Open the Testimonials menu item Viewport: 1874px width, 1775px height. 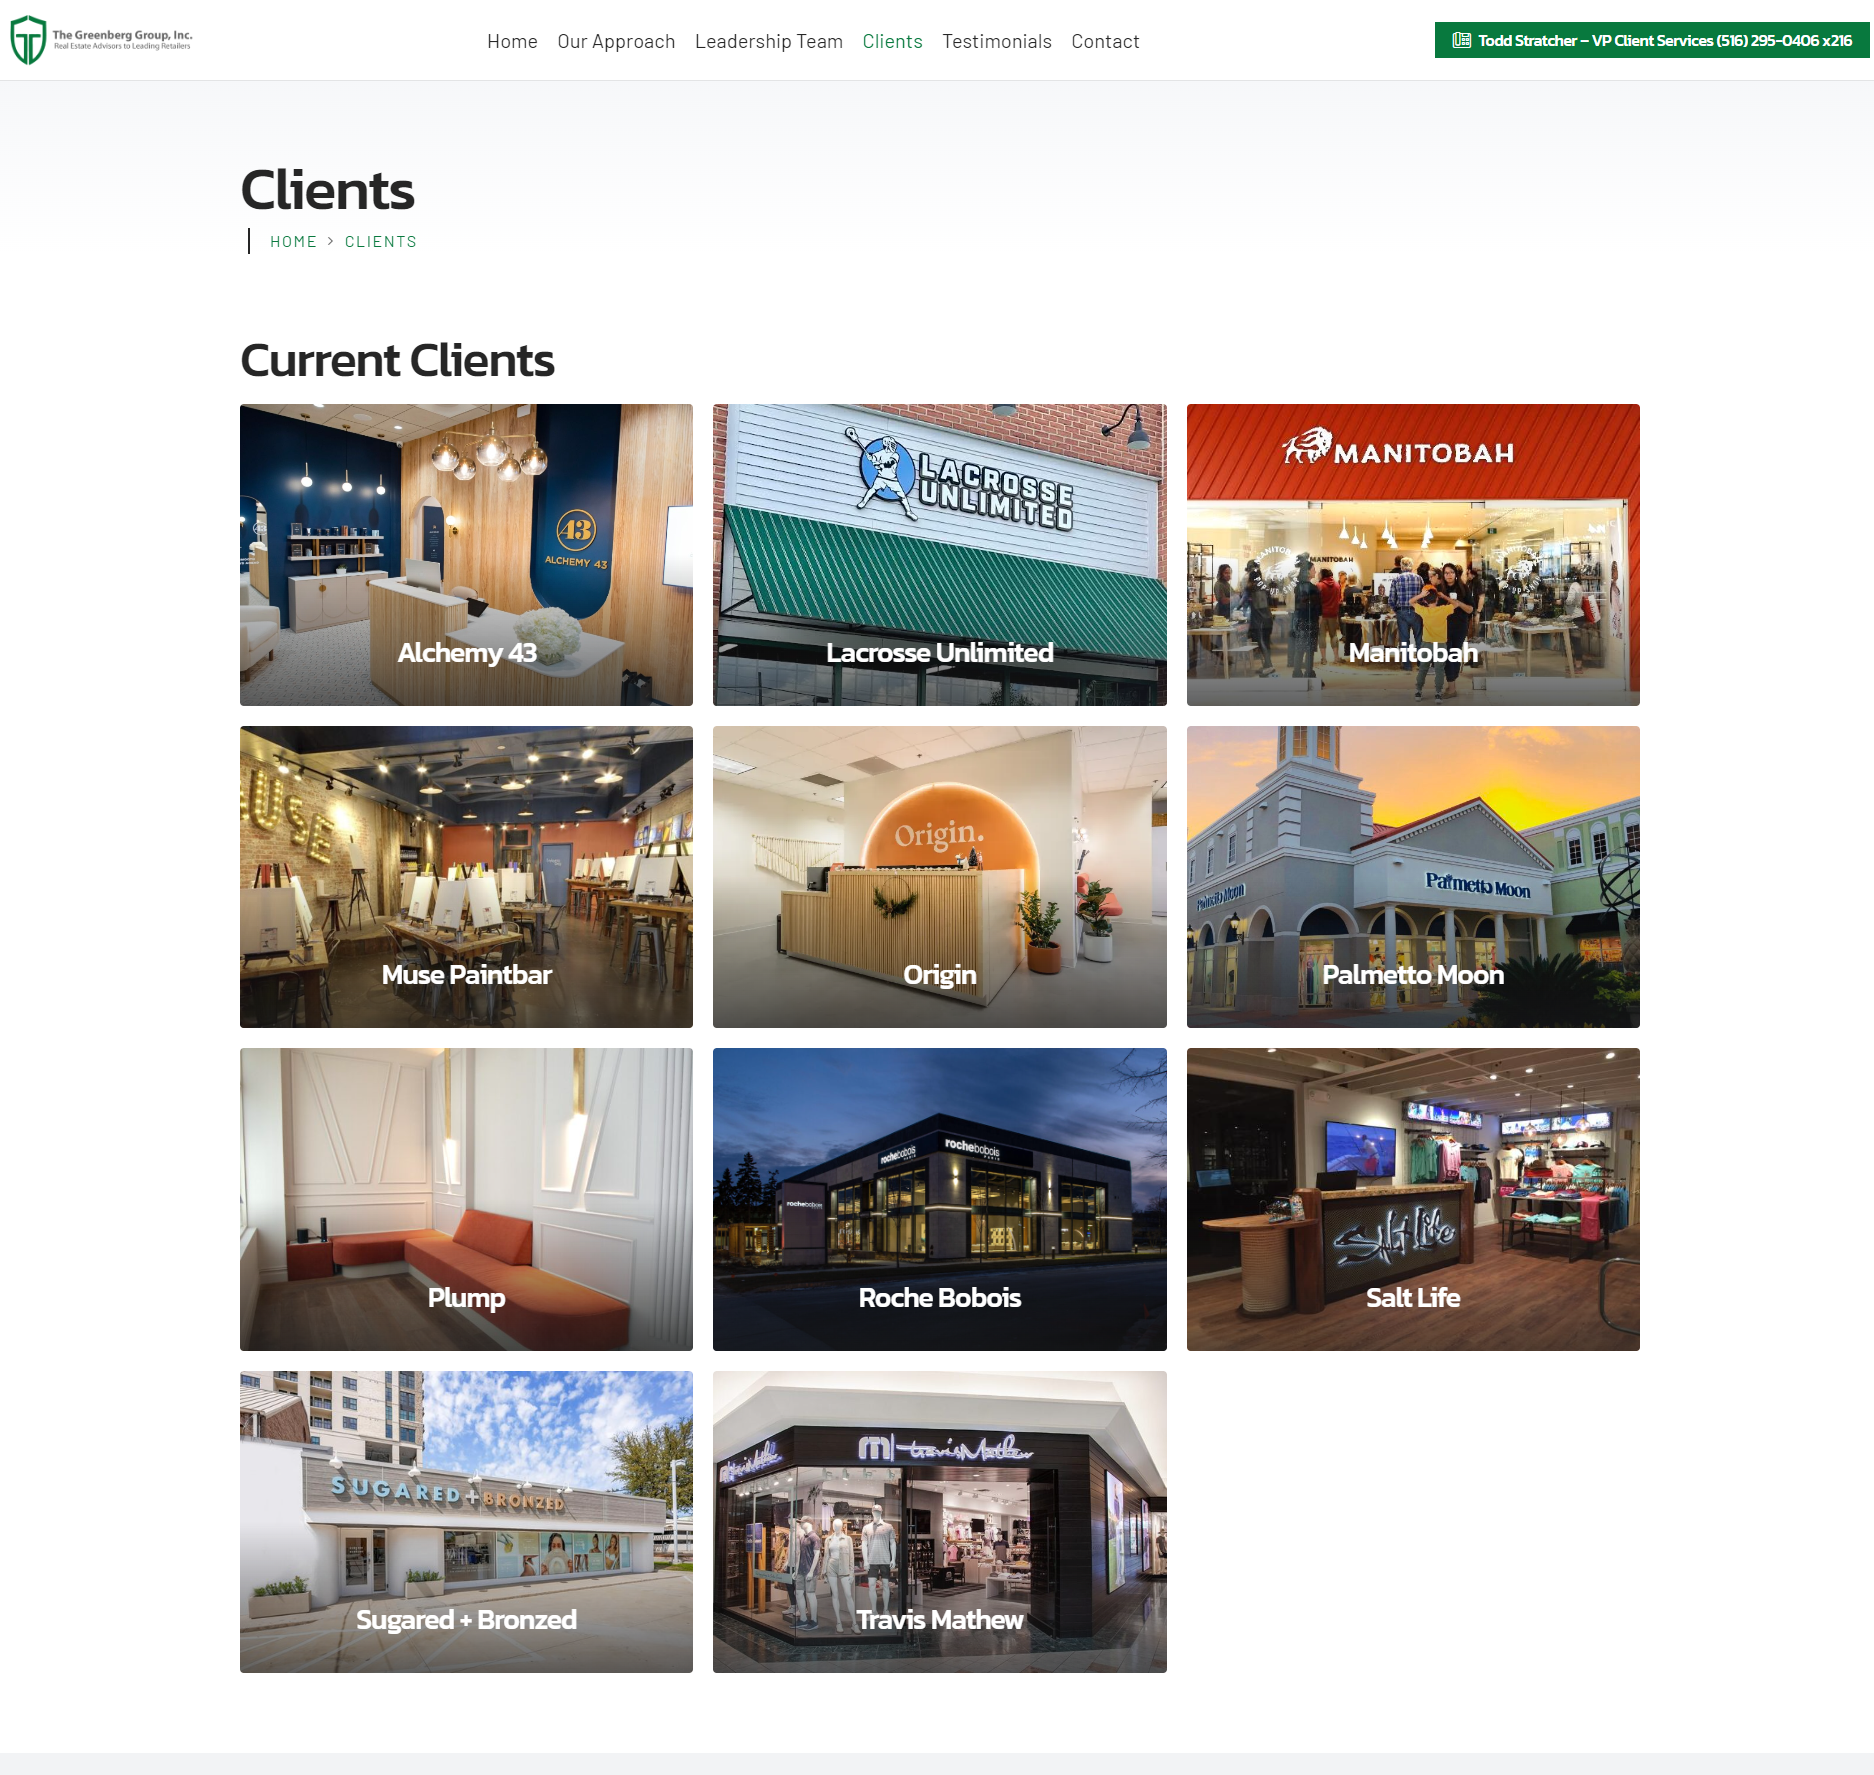click(997, 41)
